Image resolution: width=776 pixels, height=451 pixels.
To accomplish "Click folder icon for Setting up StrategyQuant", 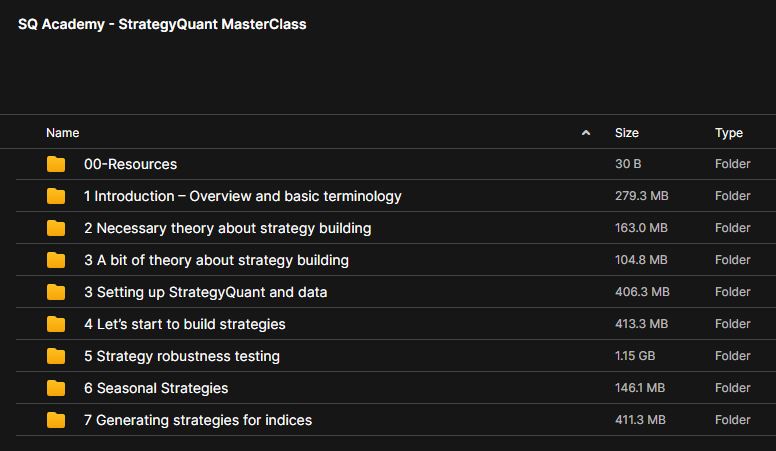I will point(56,292).
